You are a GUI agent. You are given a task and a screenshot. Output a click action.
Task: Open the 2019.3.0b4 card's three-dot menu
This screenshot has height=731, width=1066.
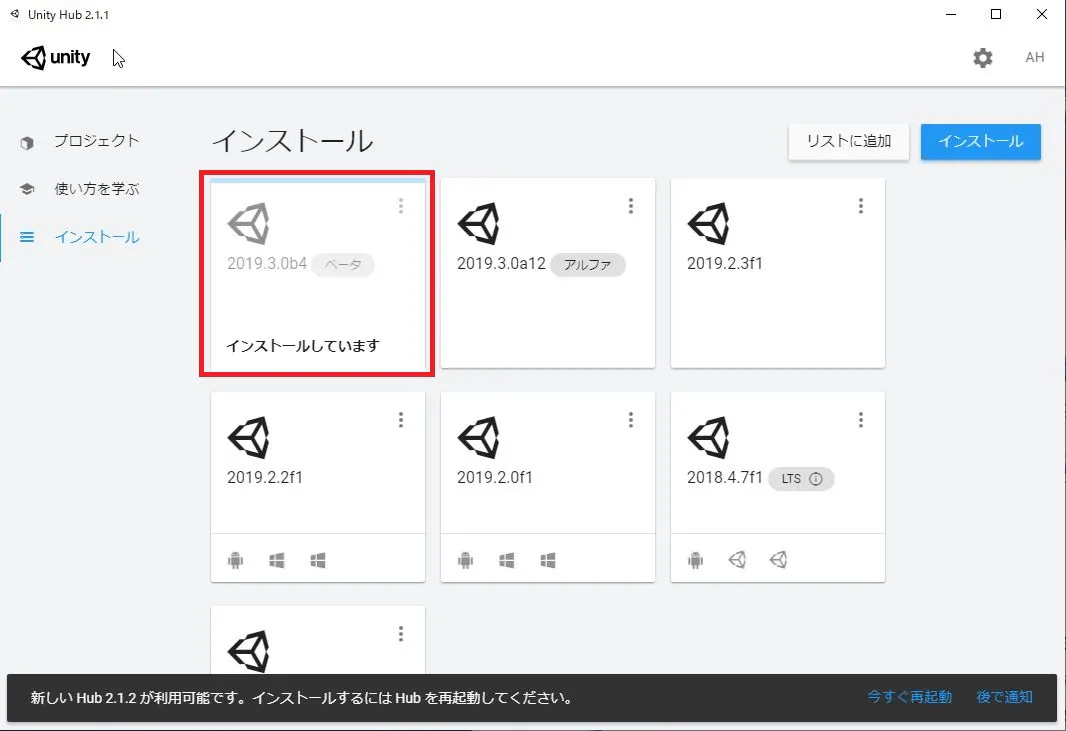pyautogui.click(x=401, y=205)
